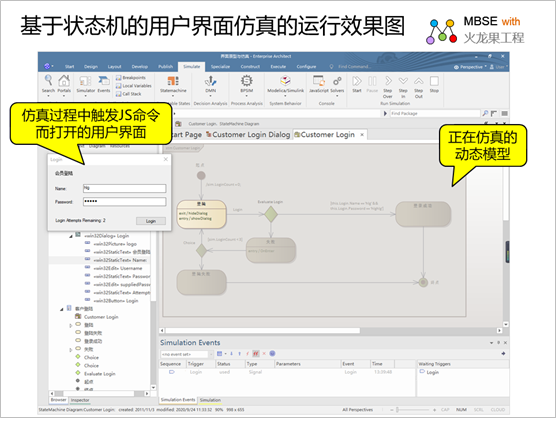Focus the Name input field
Screen dimensions: 557x421
[124, 188]
